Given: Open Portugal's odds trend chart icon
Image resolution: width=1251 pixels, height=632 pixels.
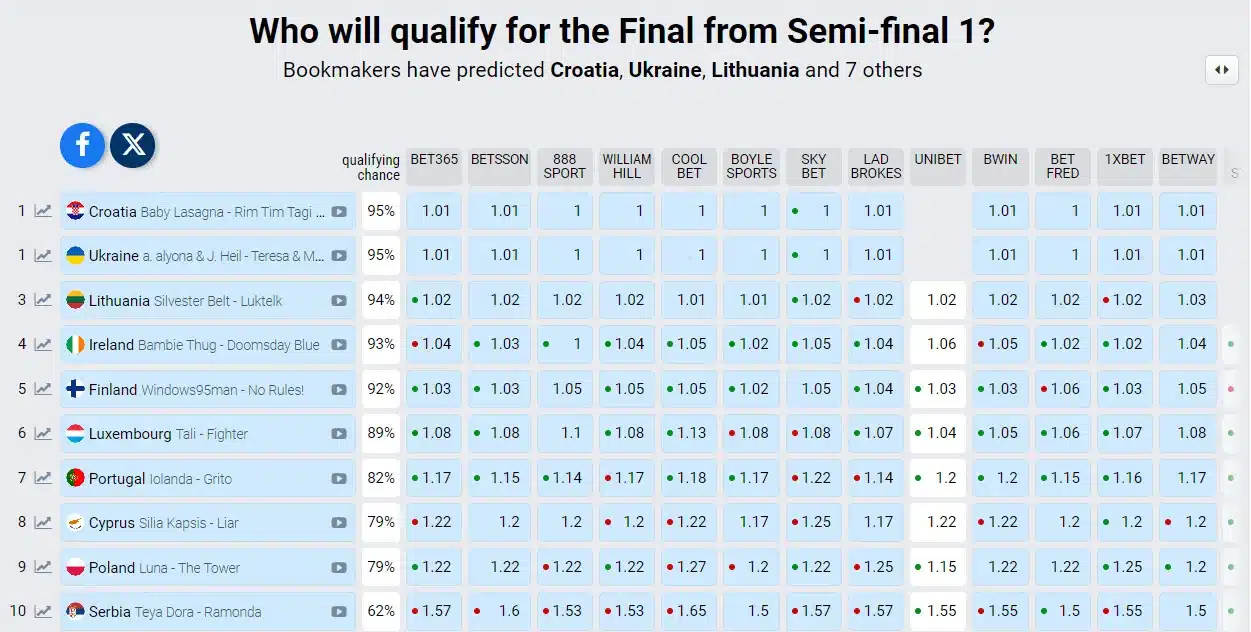Looking at the screenshot, I should point(43,478).
